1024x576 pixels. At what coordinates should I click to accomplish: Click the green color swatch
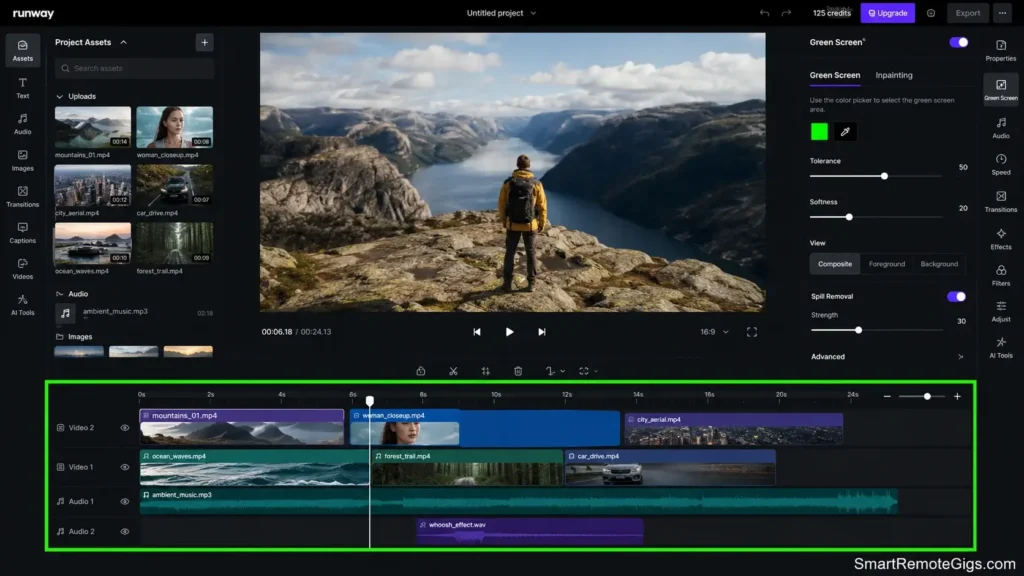(819, 132)
